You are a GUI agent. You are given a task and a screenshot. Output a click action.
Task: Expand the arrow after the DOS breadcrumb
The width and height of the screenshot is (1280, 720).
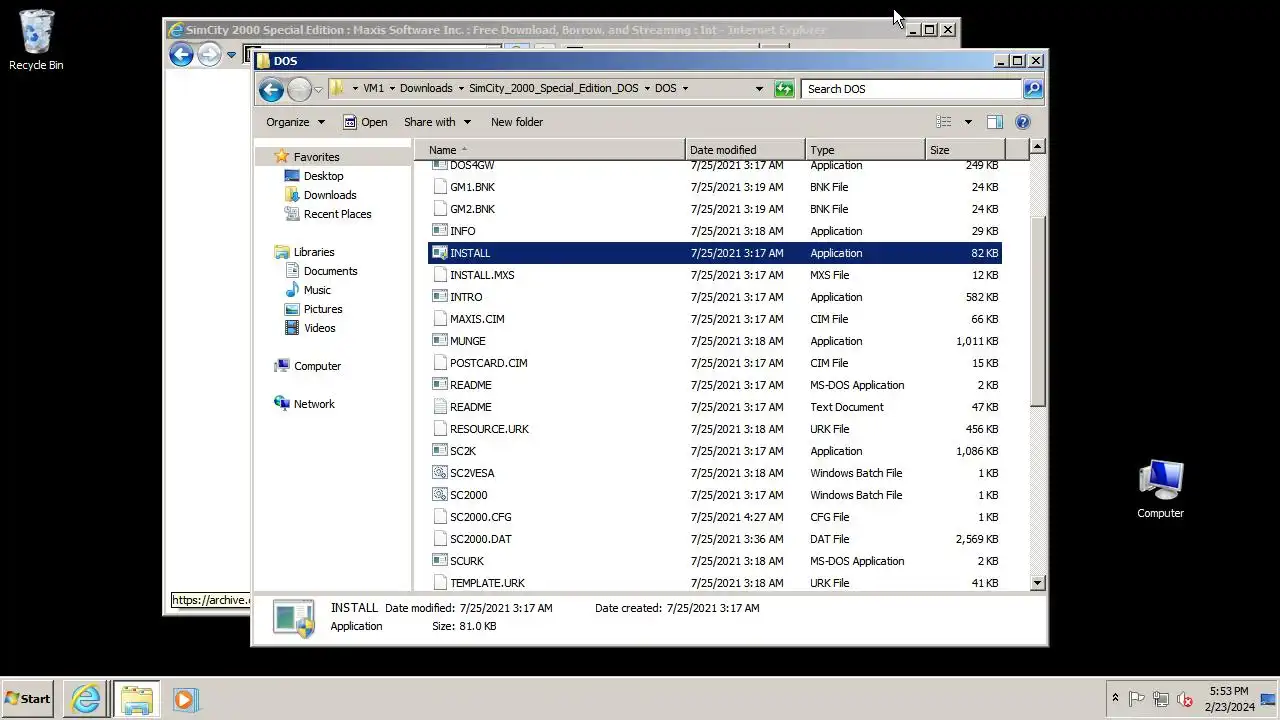click(x=685, y=89)
